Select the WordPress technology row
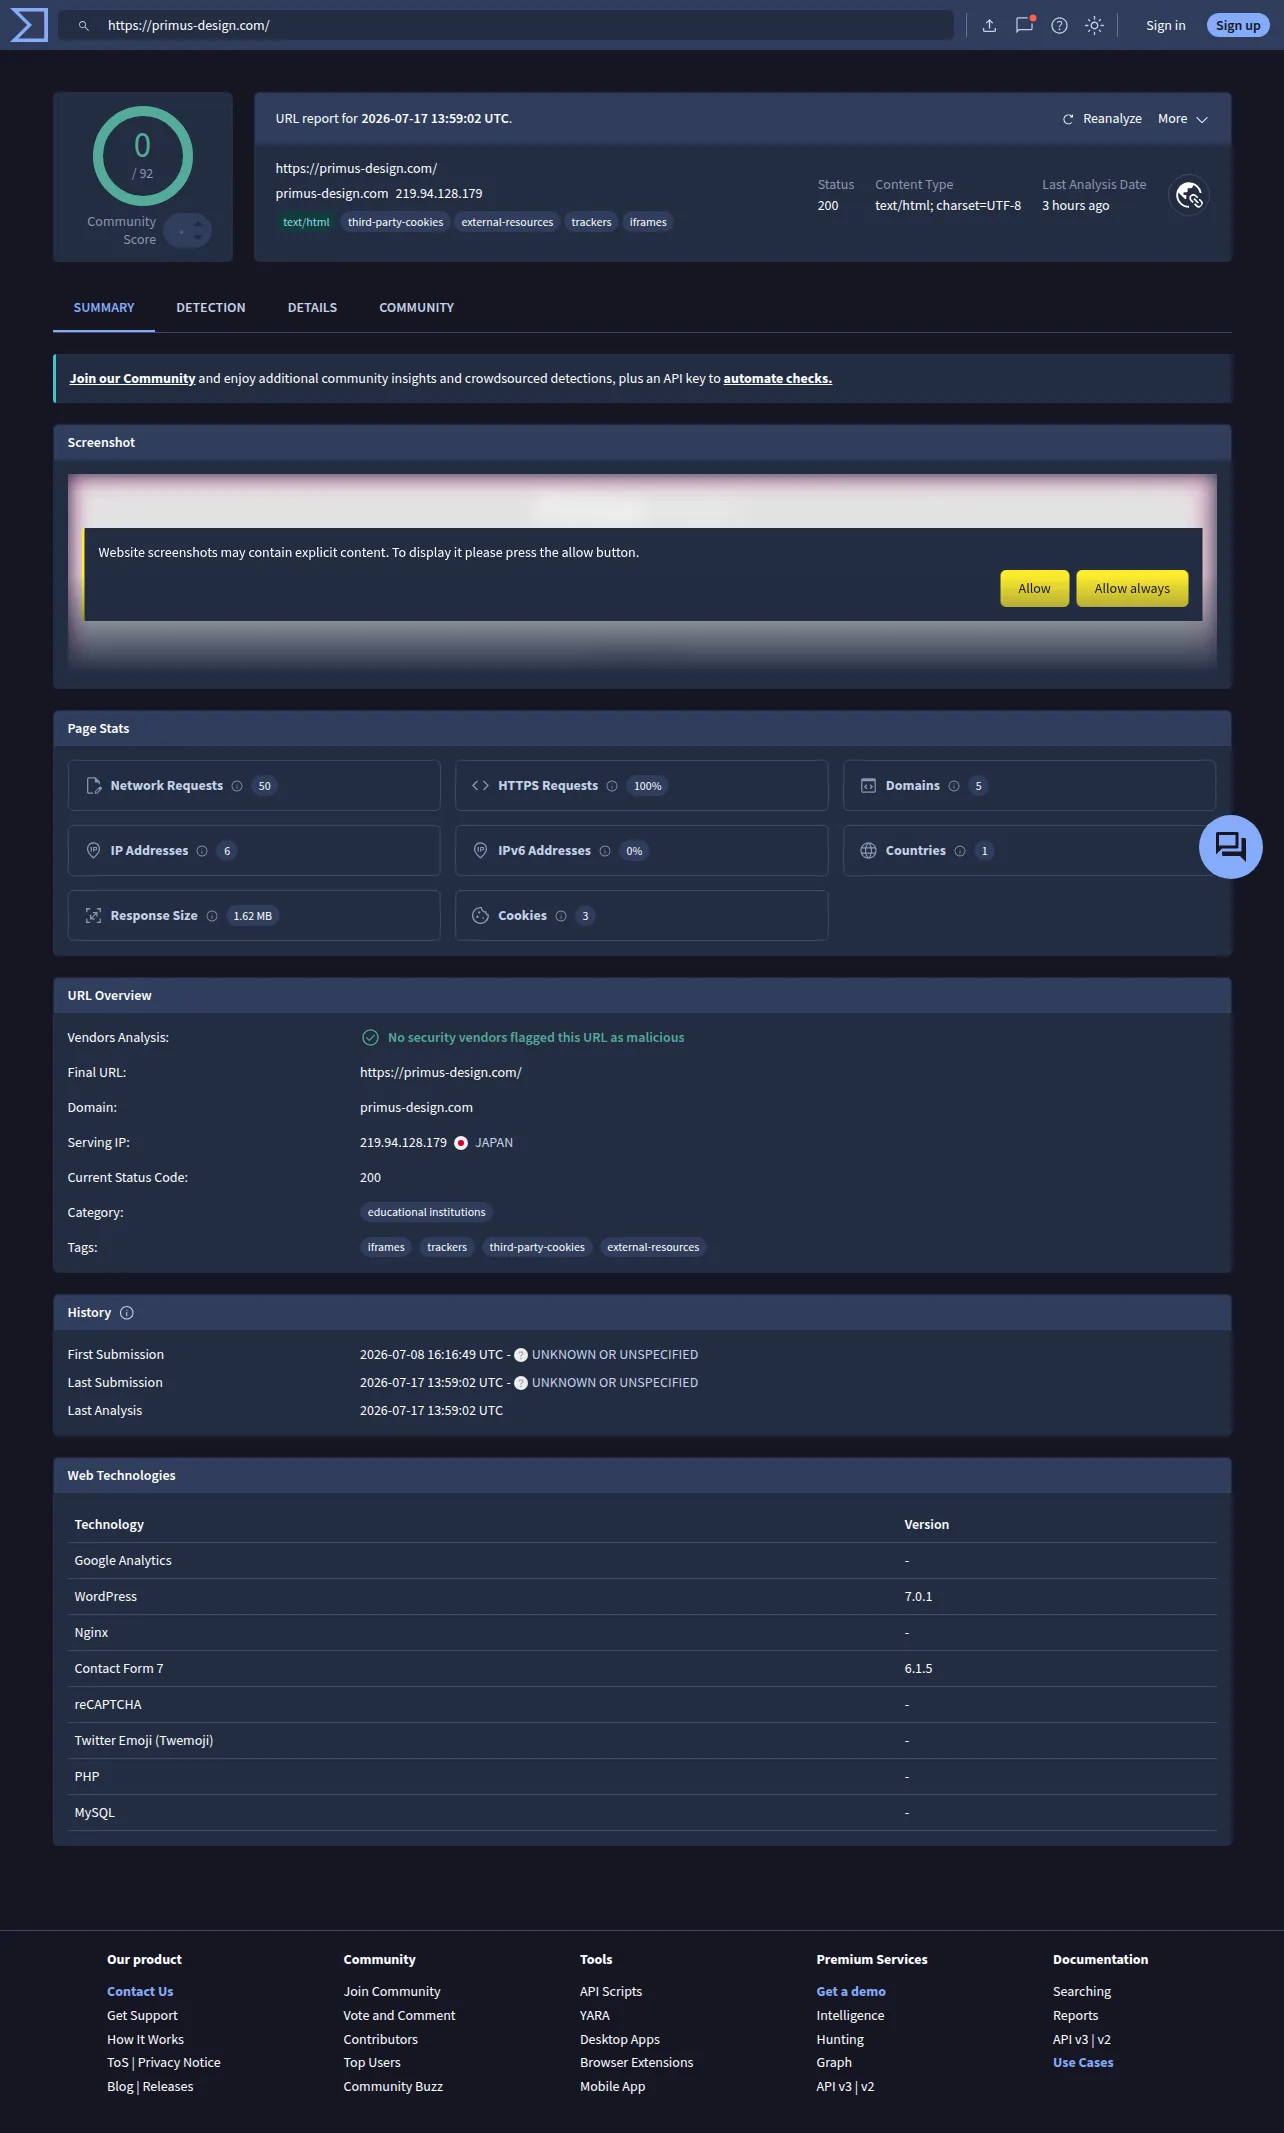 point(642,1597)
